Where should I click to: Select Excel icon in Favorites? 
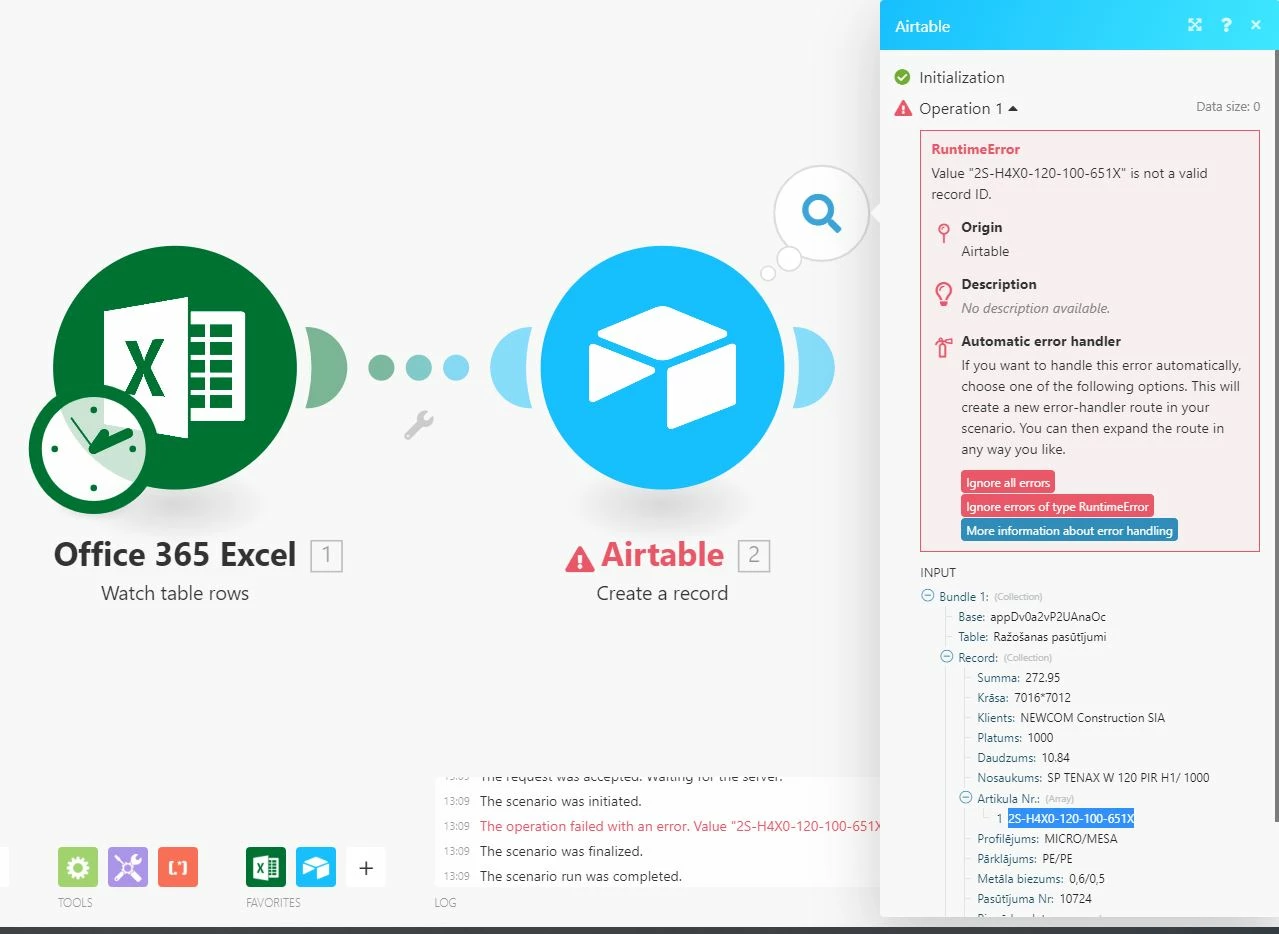pyautogui.click(x=266, y=867)
